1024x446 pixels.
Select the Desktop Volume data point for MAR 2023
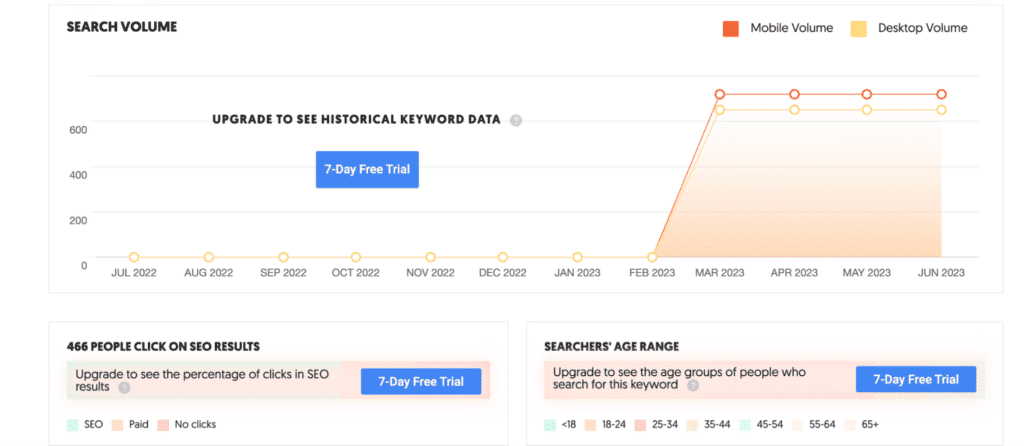pyautogui.click(x=720, y=110)
